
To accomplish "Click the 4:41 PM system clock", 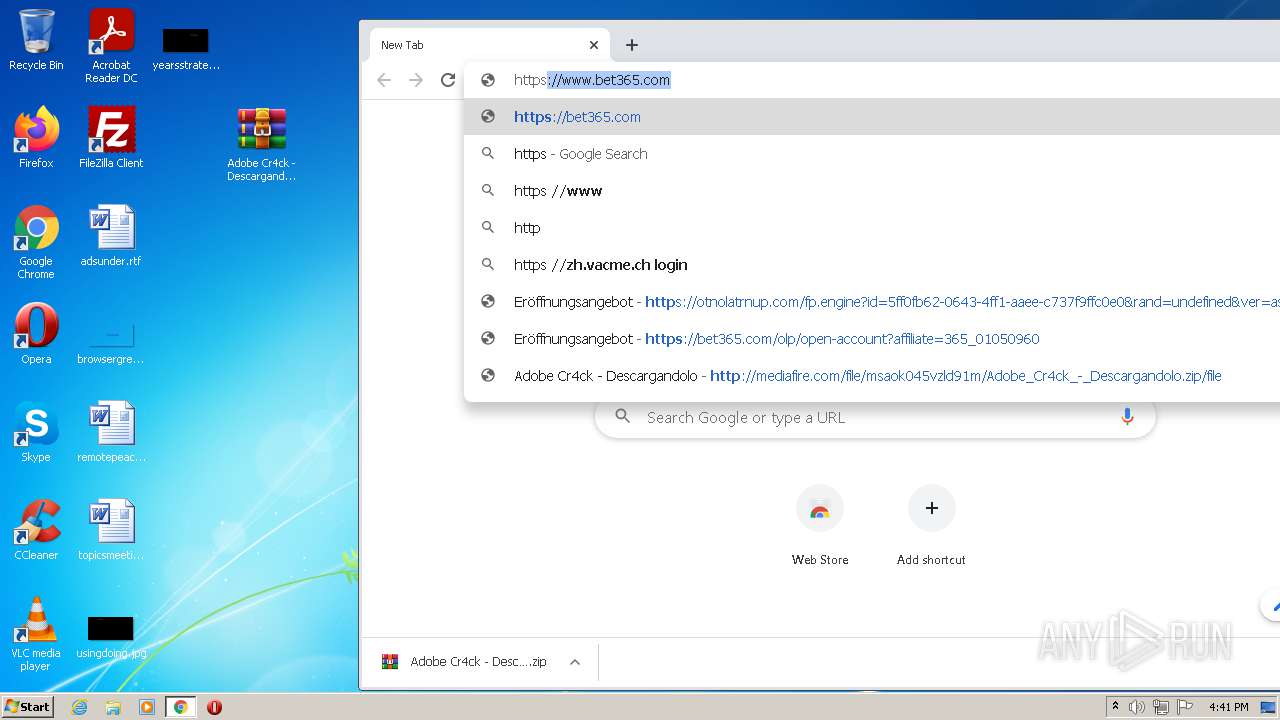I will pos(1228,707).
